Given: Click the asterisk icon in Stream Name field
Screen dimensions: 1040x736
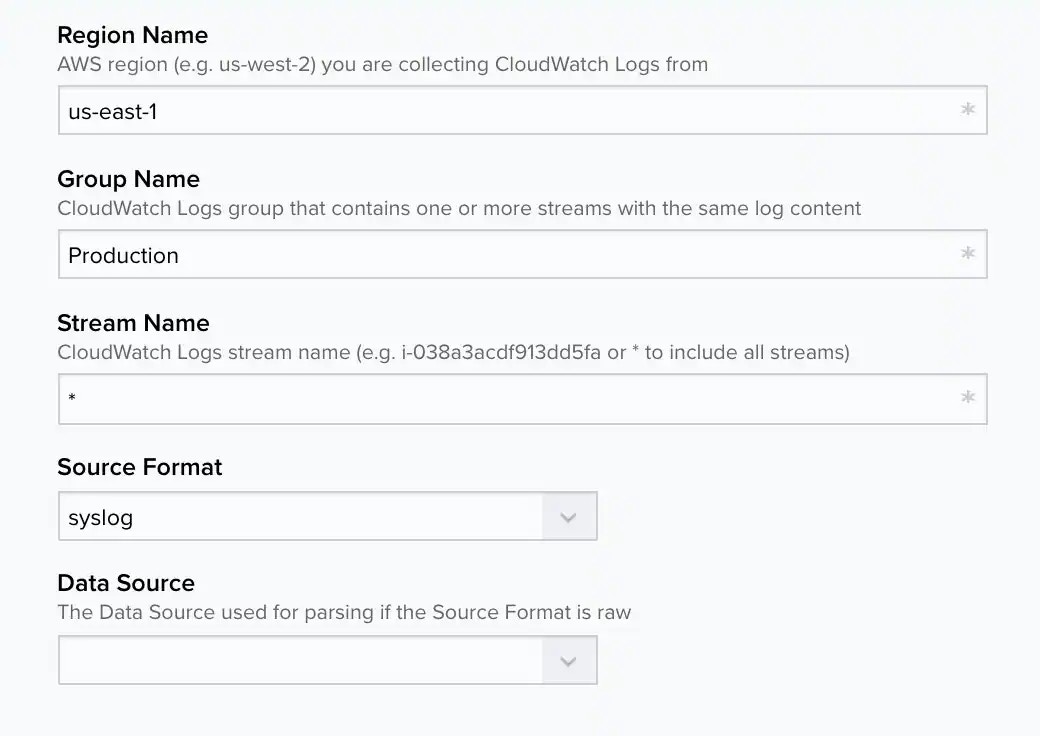Looking at the screenshot, I should (x=967, y=398).
